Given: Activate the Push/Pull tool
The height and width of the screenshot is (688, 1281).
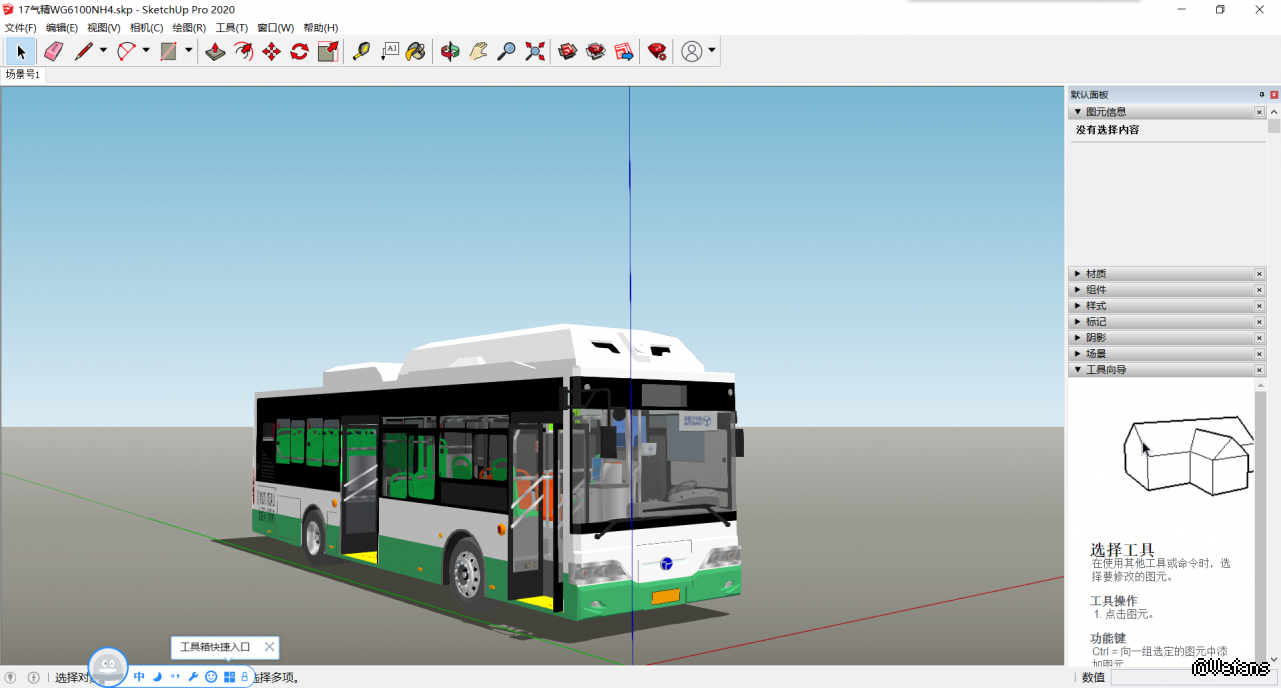Looking at the screenshot, I should tap(215, 51).
